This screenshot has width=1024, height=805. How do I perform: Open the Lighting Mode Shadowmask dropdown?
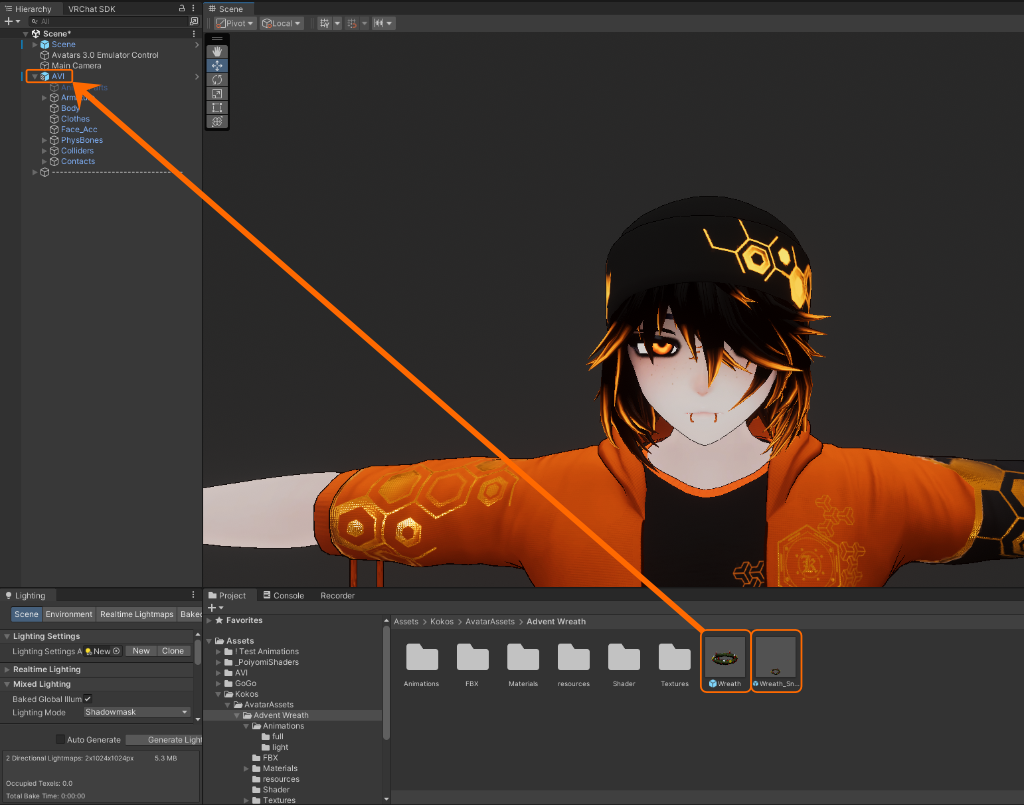(x=136, y=712)
